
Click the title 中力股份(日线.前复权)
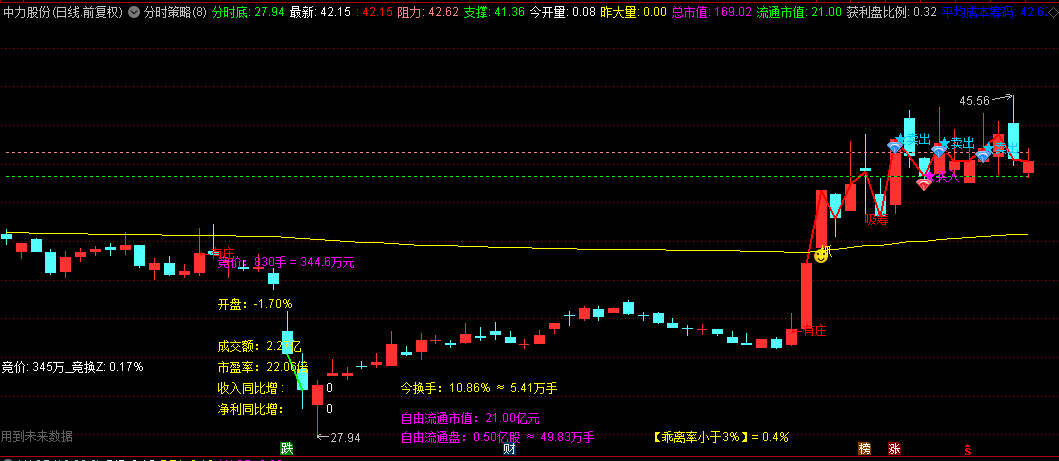63,12
